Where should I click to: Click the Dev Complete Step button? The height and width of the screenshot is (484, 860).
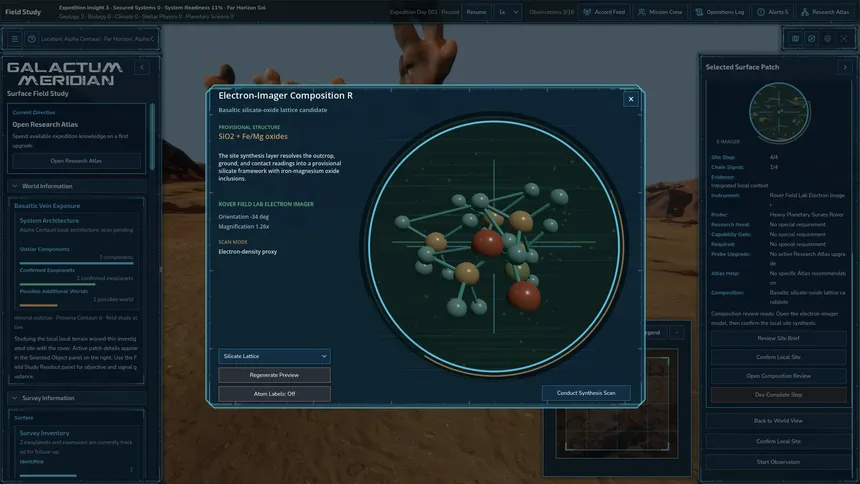778,395
